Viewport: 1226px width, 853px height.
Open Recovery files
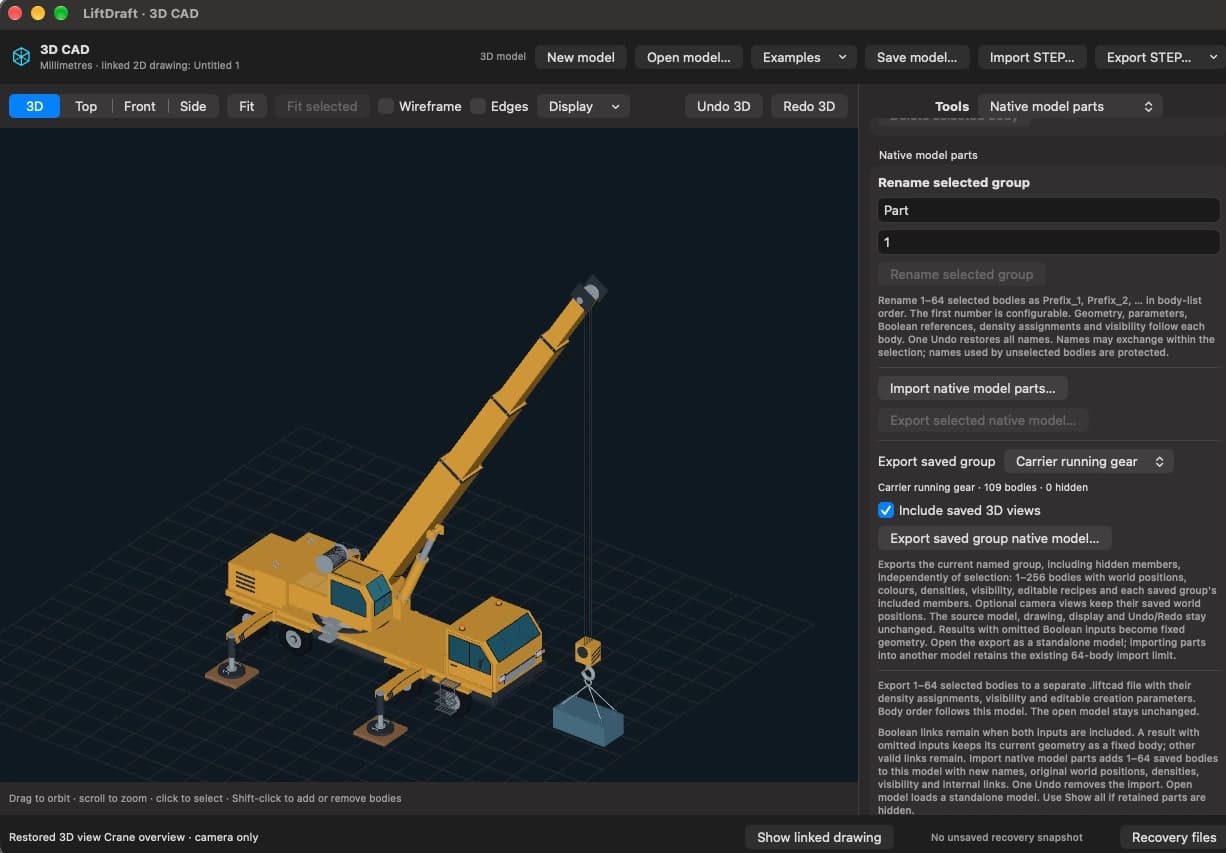click(x=1174, y=837)
